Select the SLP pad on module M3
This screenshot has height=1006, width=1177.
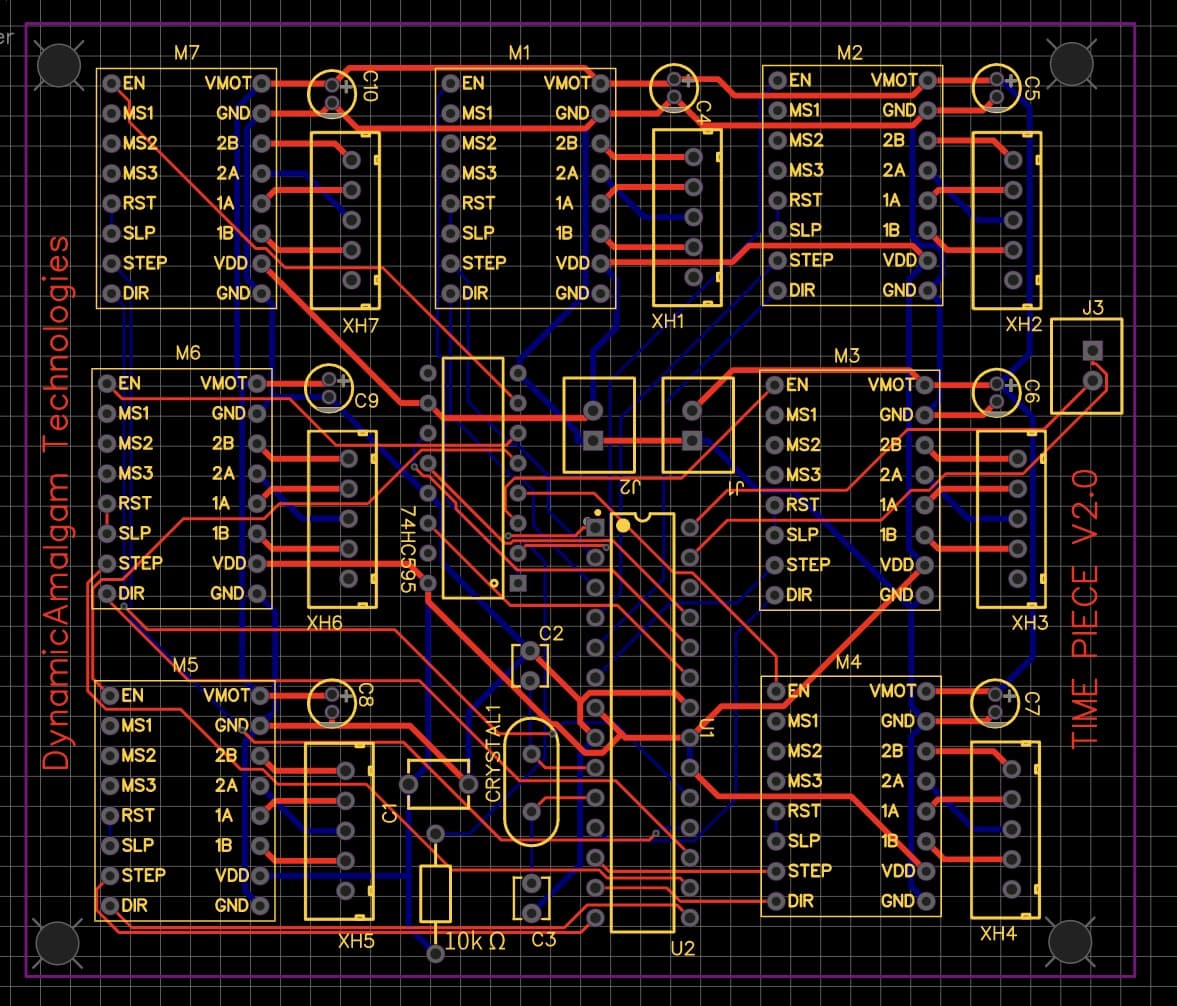775,535
